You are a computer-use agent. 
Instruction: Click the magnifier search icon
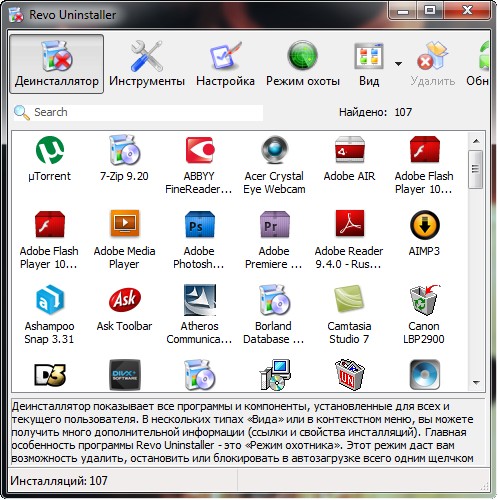22,112
